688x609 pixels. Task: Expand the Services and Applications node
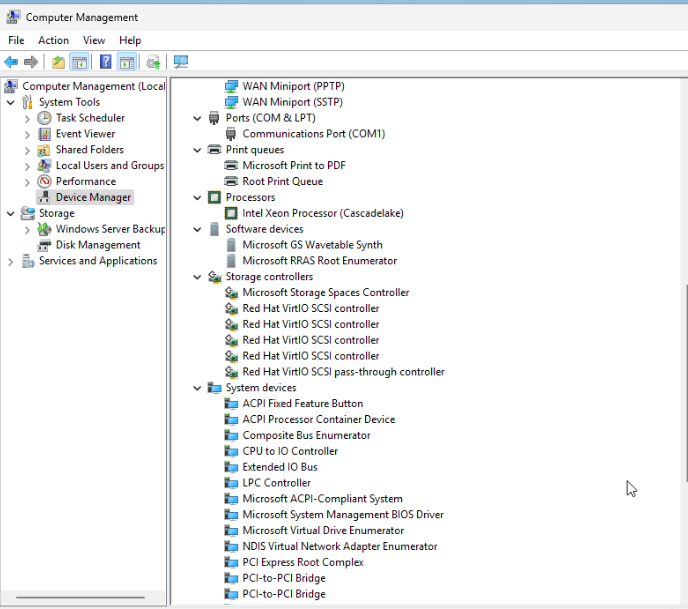[11, 261]
